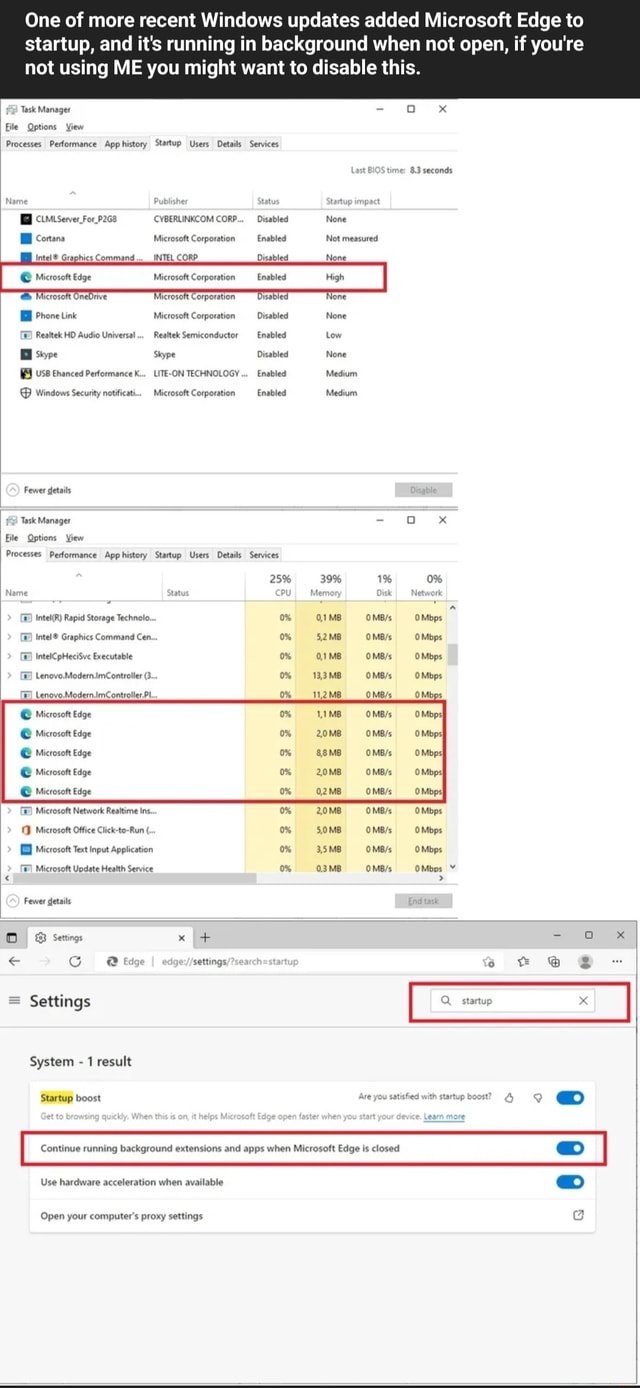This screenshot has width=640, height=1388.
Task: Toggle Use hardware acceleration when available
Action: coord(570,1181)
